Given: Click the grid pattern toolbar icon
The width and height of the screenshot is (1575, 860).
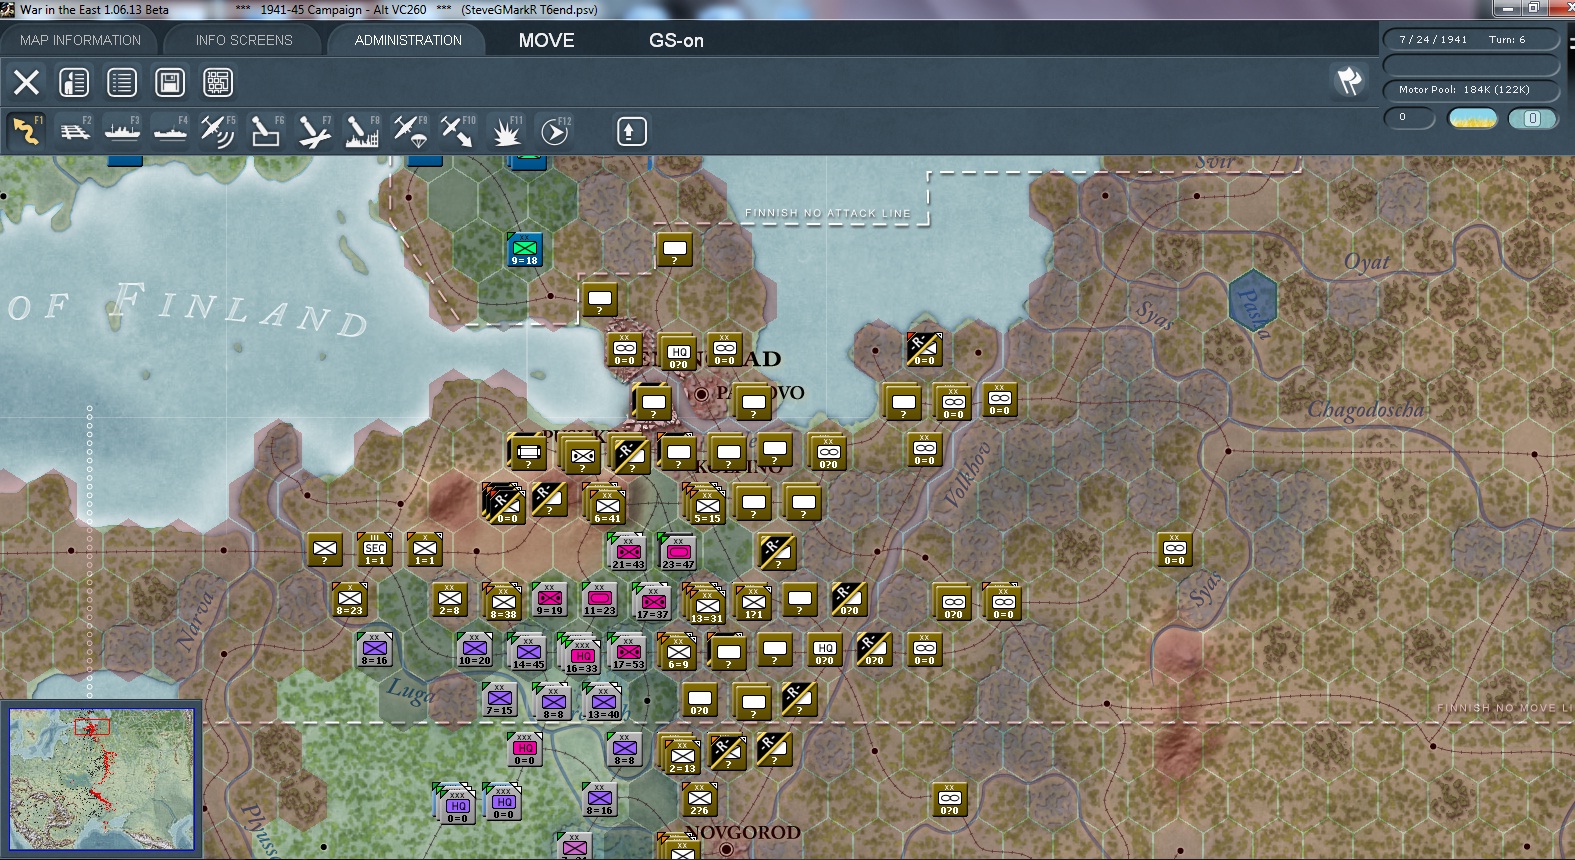Looking at the screenshot, I should tap(218, 82).
